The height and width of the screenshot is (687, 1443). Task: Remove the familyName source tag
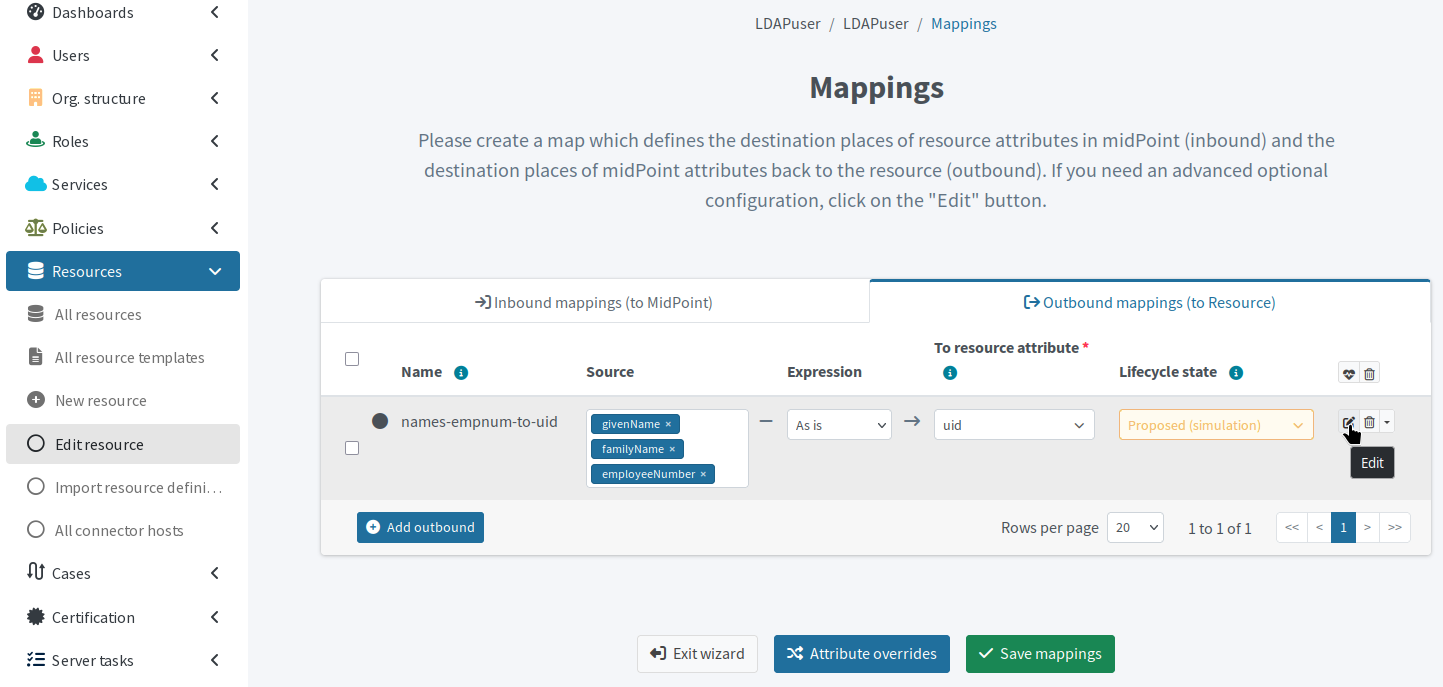(672, 449)
